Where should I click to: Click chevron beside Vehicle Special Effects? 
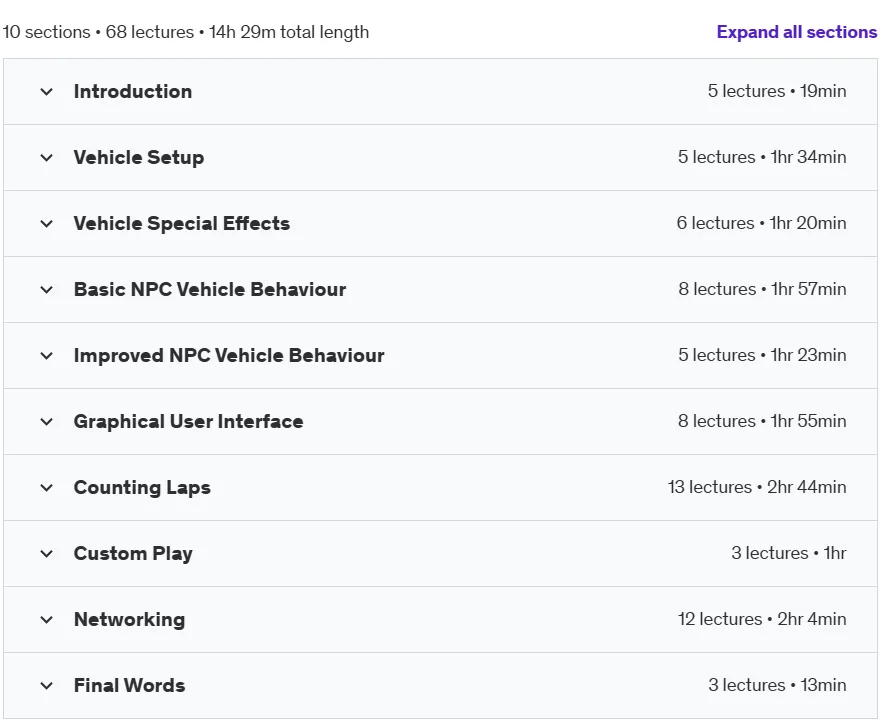(47, 223)
